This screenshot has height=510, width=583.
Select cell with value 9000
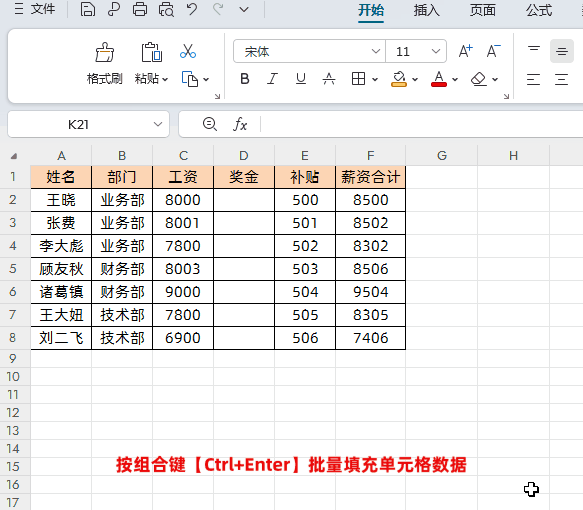coord(183,292)
